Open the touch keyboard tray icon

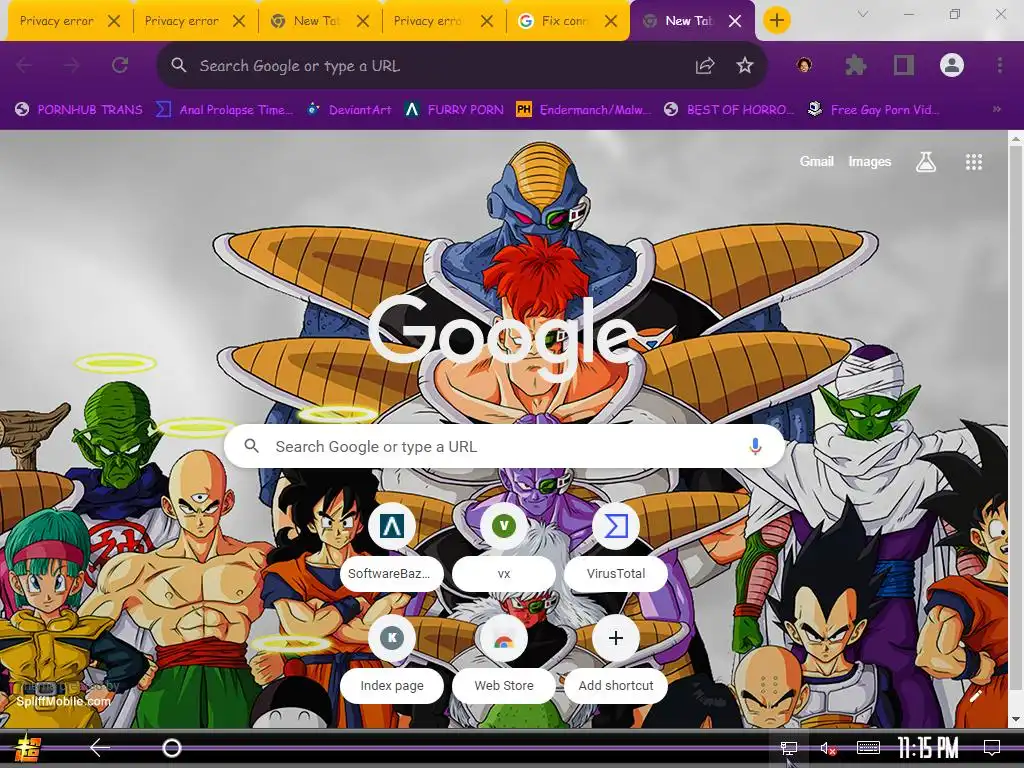868,747
